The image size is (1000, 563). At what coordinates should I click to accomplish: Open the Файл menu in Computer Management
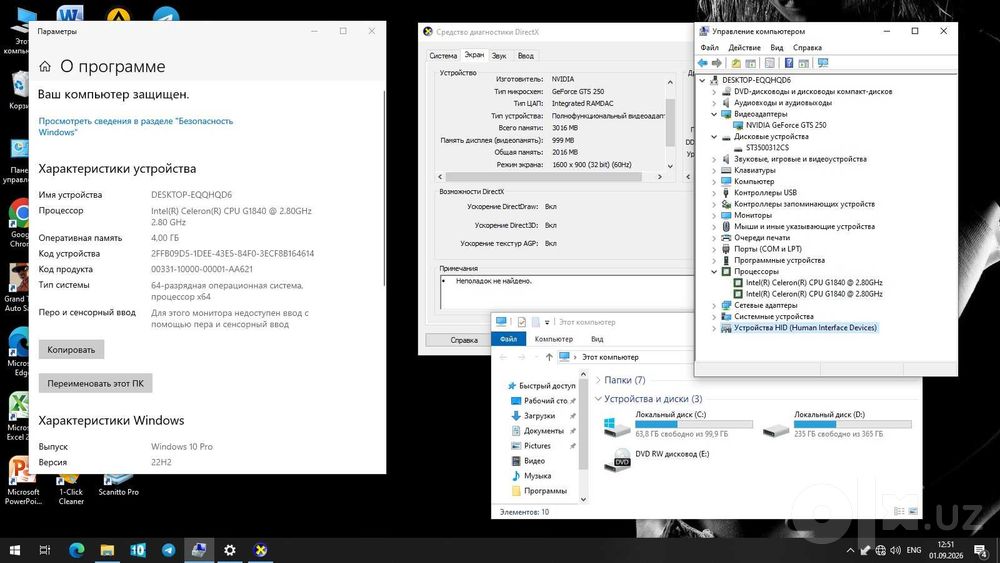[709, 48]
